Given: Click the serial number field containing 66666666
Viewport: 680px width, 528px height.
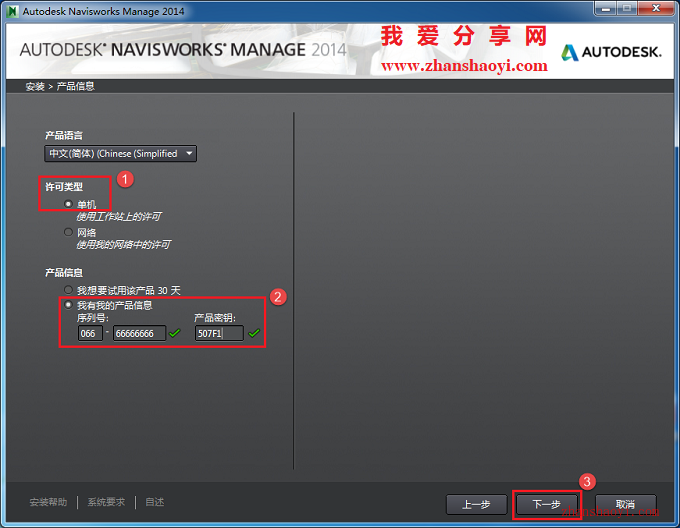Looking at the screenshot, I should (x=139, y=333).
